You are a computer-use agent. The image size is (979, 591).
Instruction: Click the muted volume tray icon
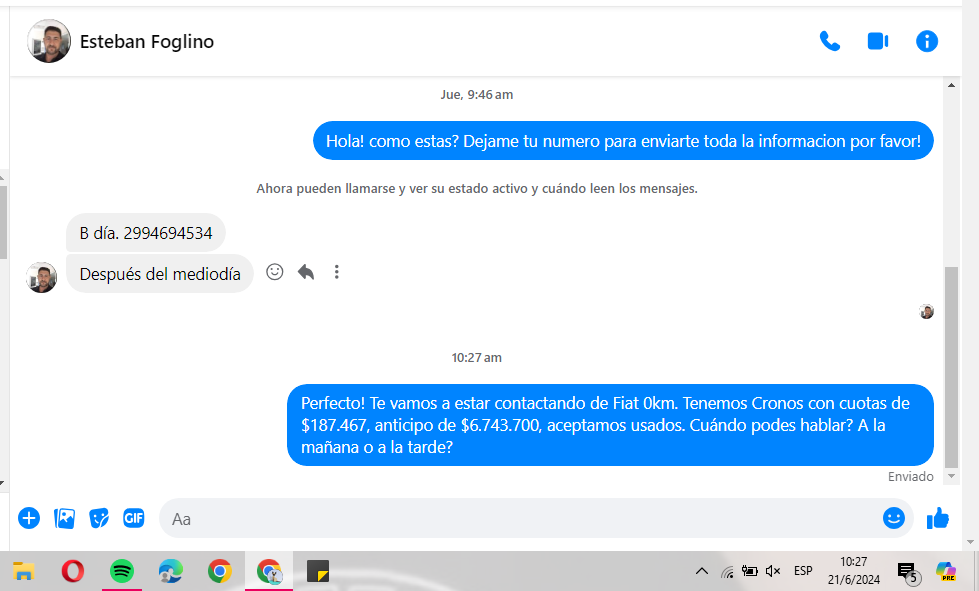pyautogui.click(x=774, y=571)
